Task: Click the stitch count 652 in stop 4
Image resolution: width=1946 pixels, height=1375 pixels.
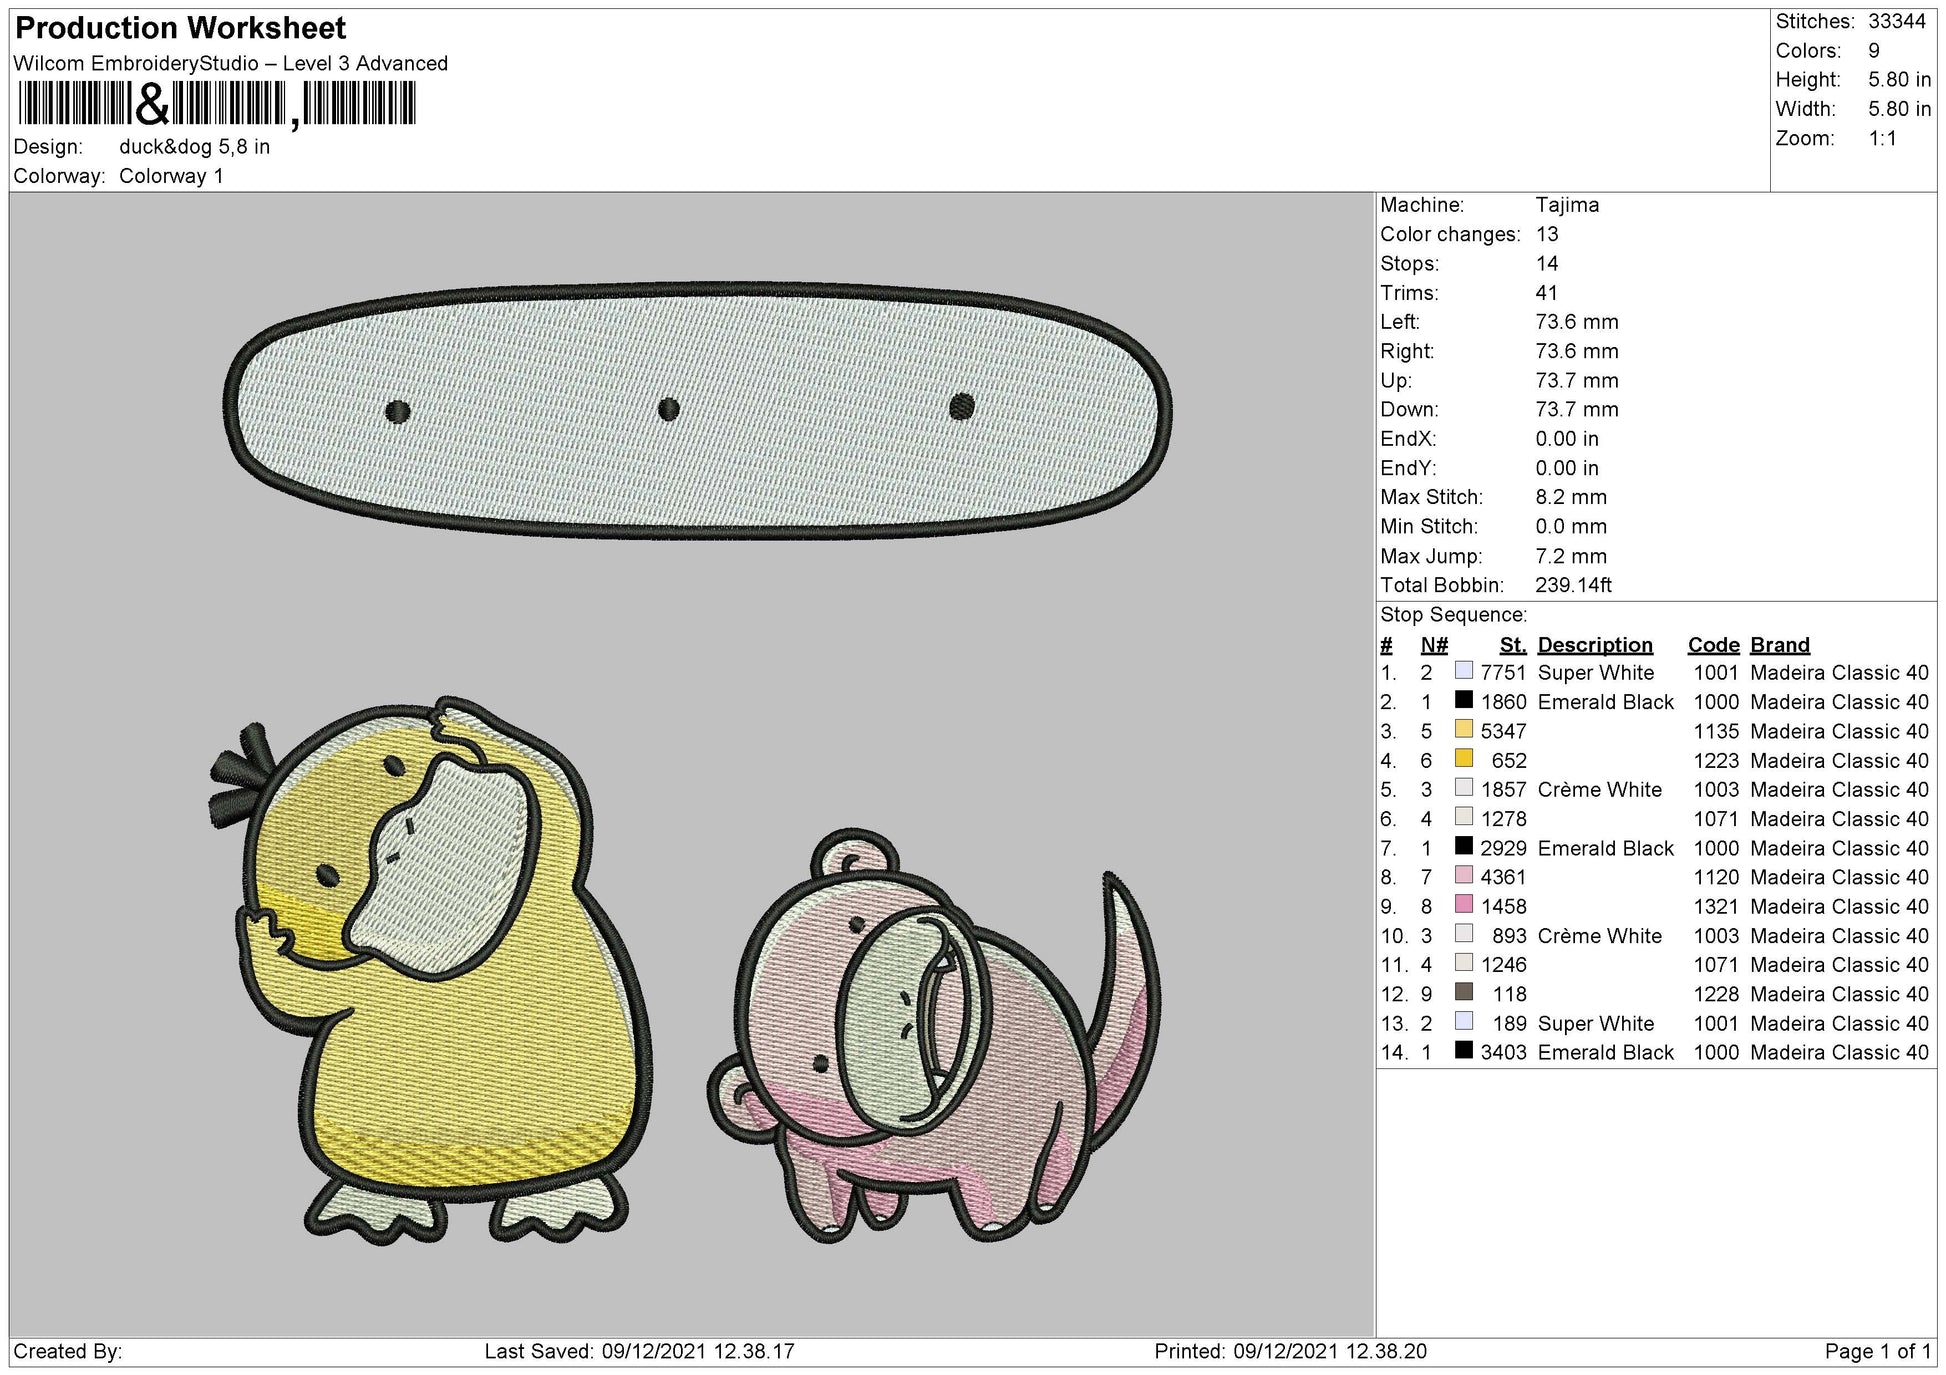Action: point(1509,761)
